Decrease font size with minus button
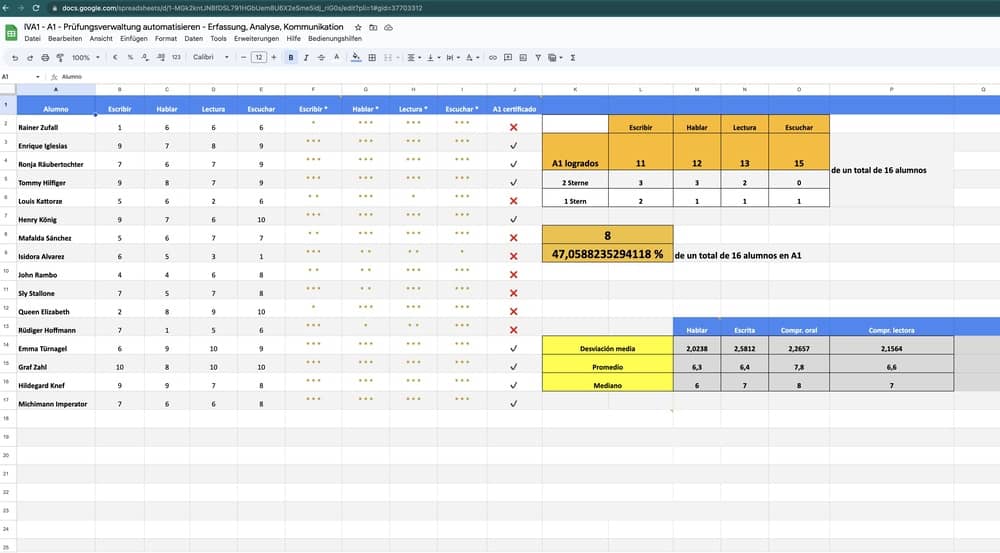The width and height of the screenshot is (1000, 553). pos(243,58)
